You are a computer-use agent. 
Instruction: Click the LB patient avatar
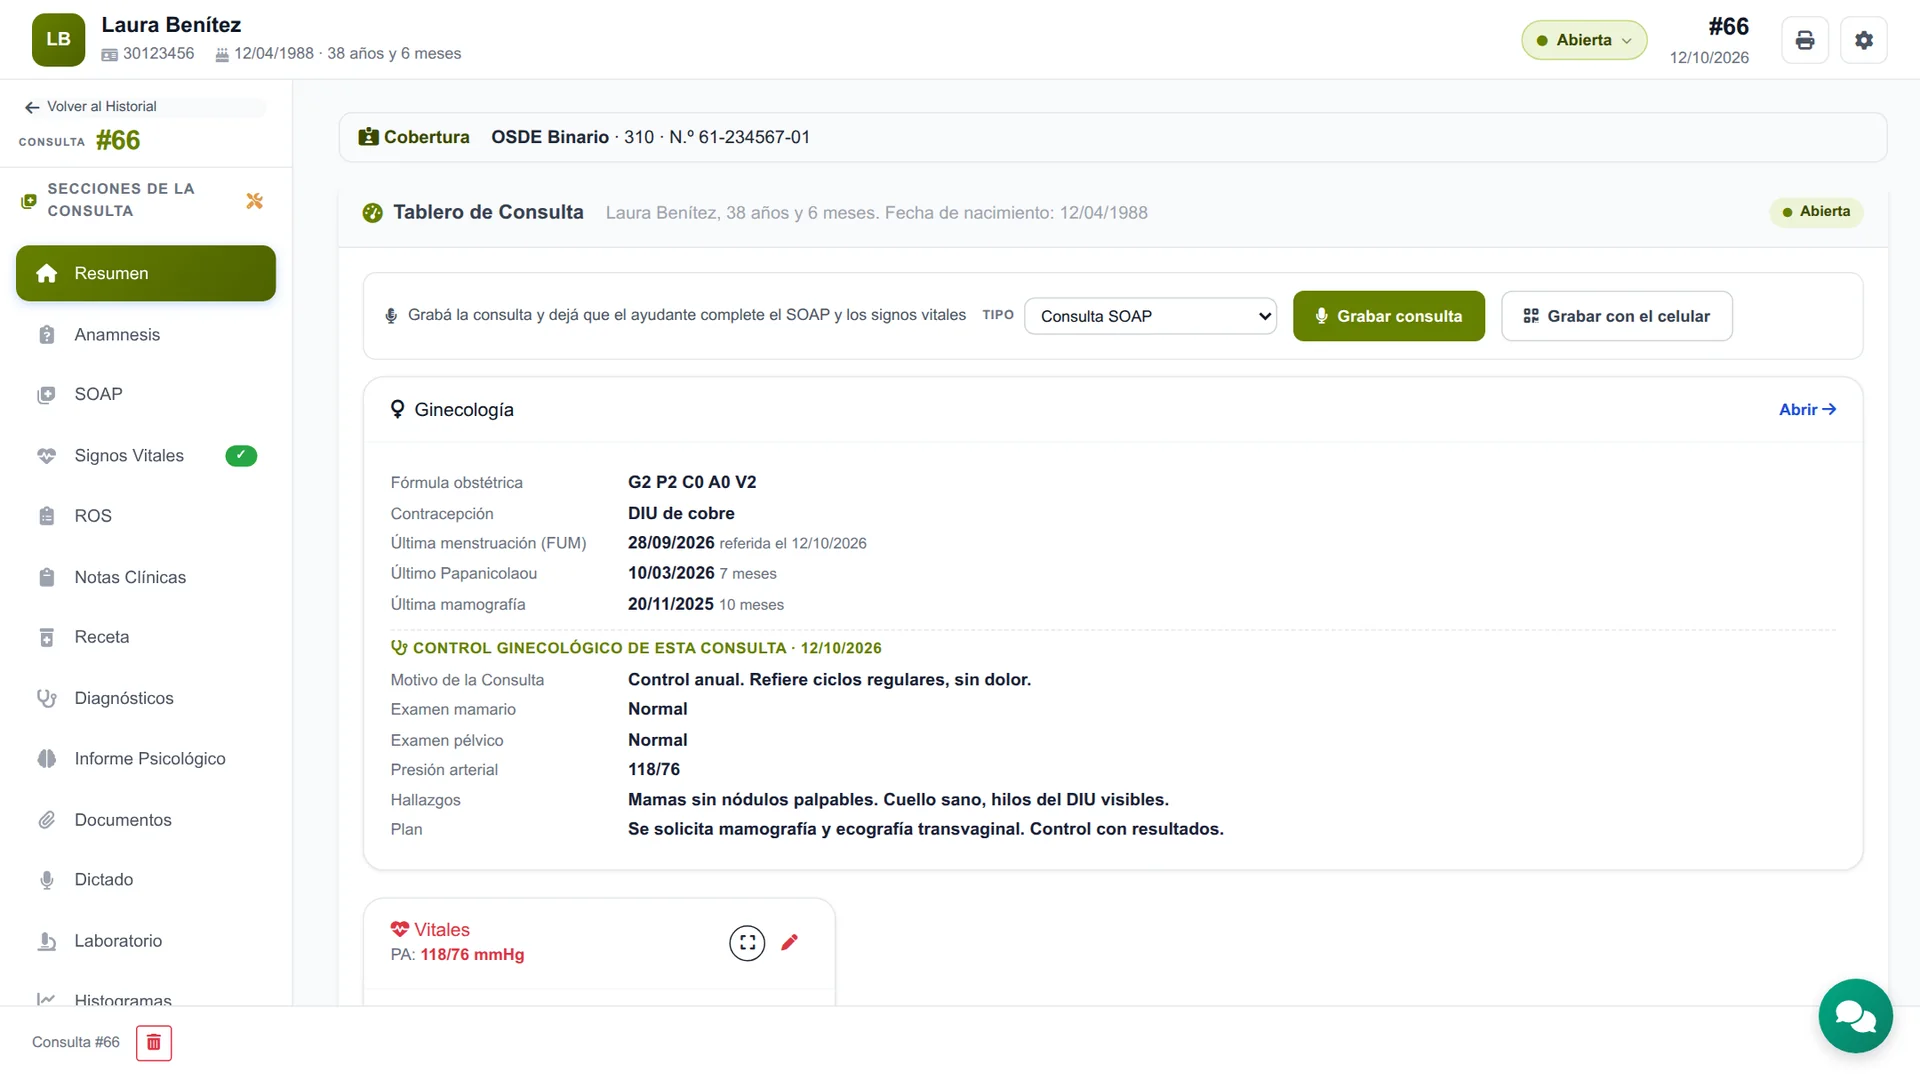click(58, 40)
